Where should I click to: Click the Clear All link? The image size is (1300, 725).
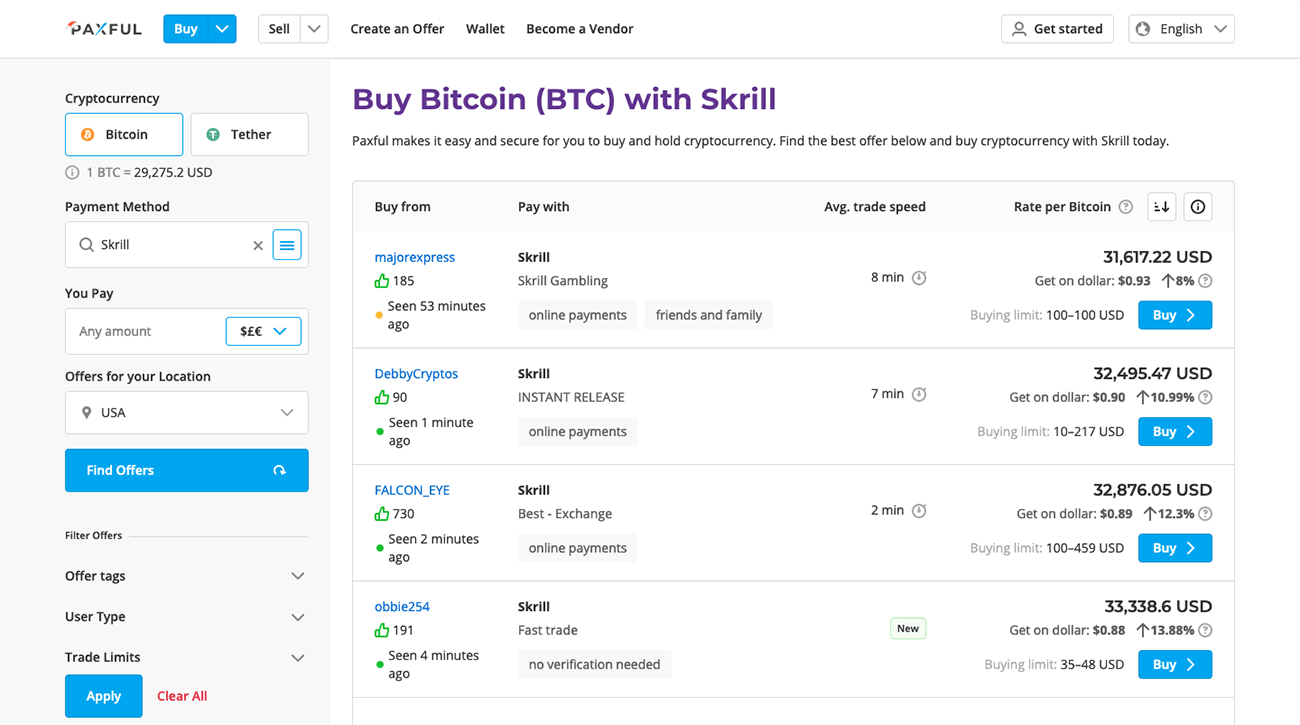(x=182, y=696)
